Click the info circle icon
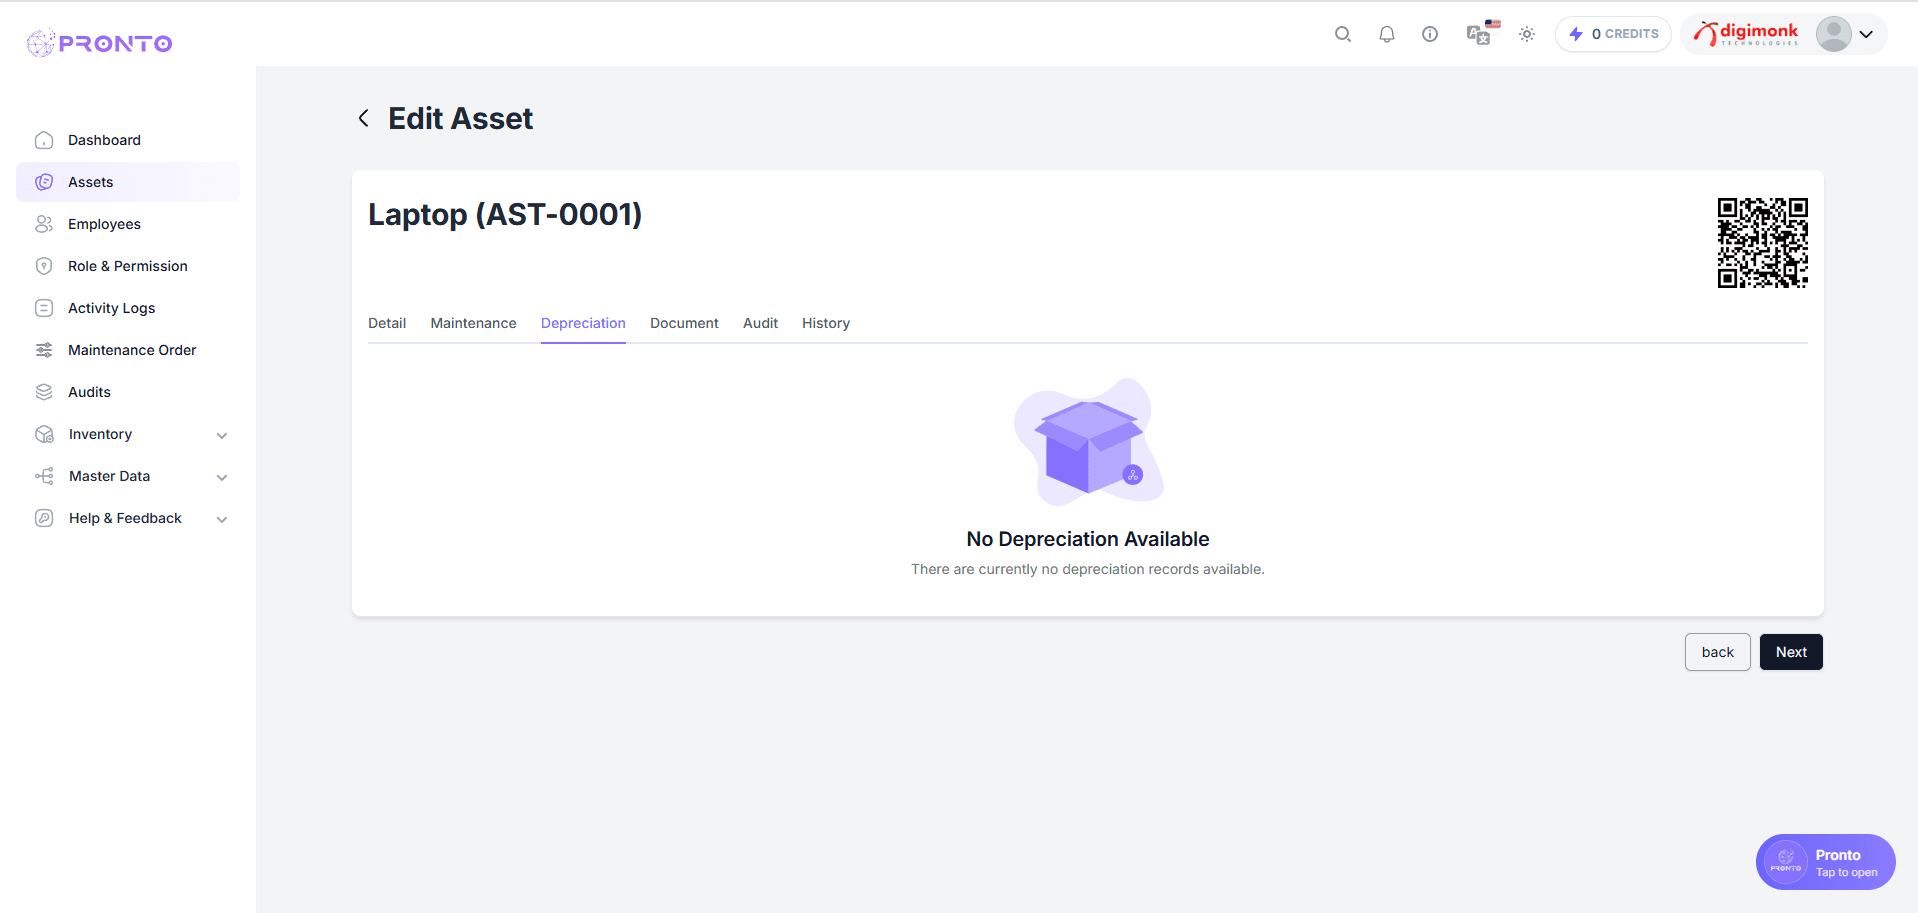The width and height of the screenshot is (1918, 913). point(1430,34)
